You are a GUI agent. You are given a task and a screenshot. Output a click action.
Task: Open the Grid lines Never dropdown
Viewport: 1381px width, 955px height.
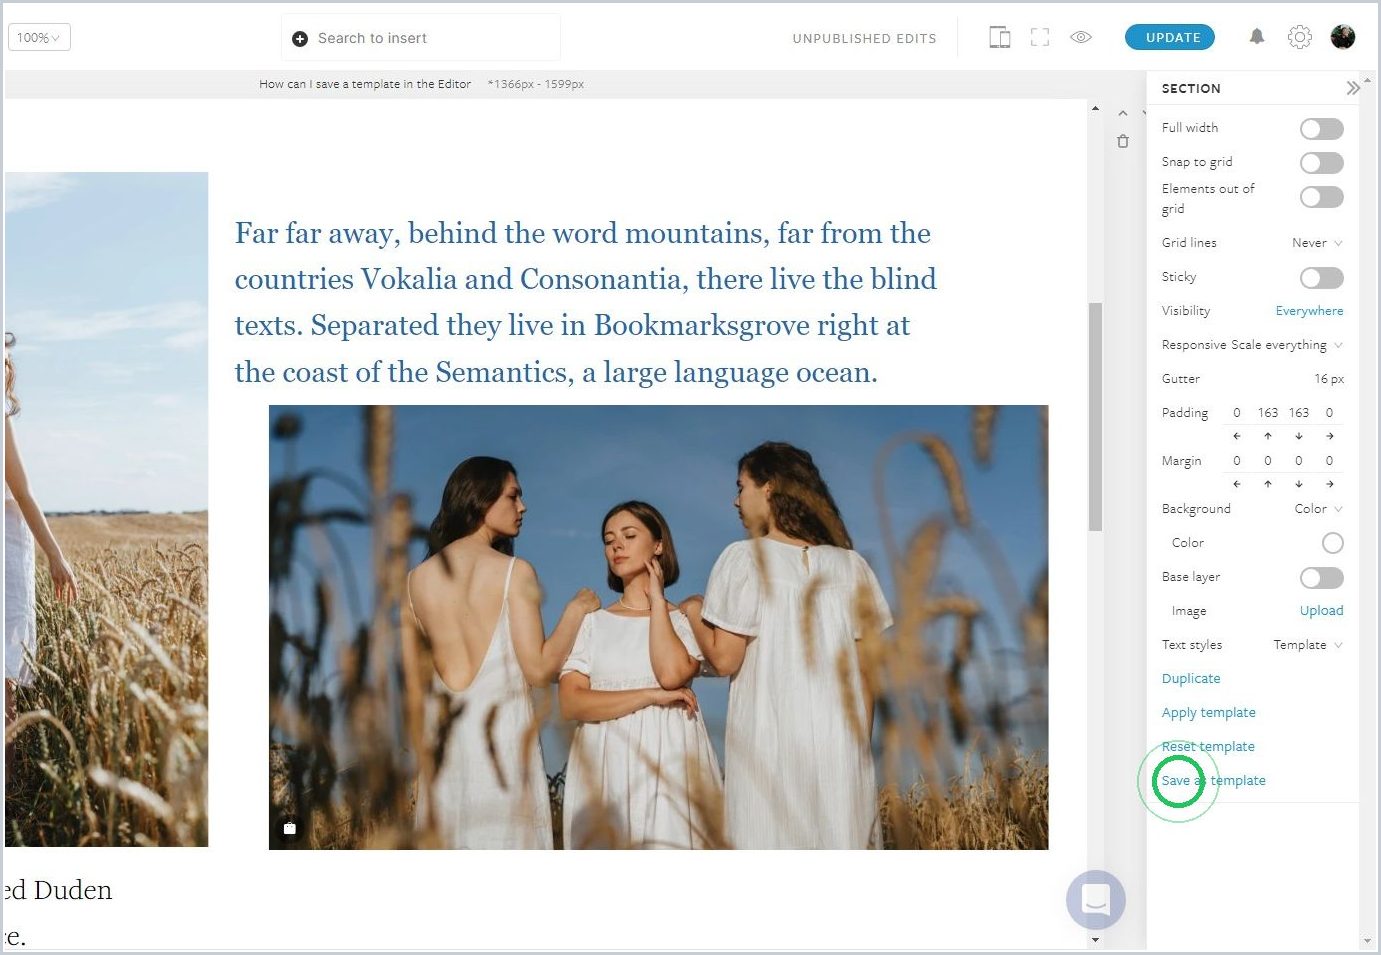(1317, 243)
